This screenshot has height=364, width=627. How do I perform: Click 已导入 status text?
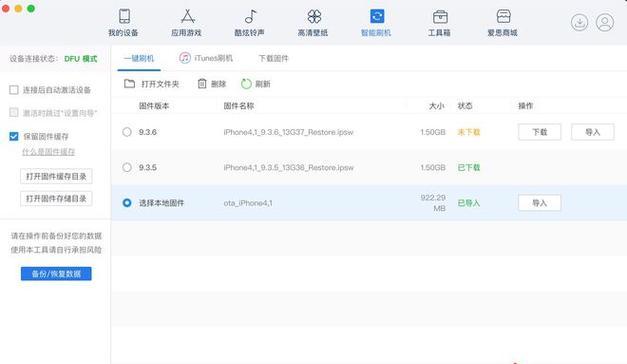click(x=469, y=203)
